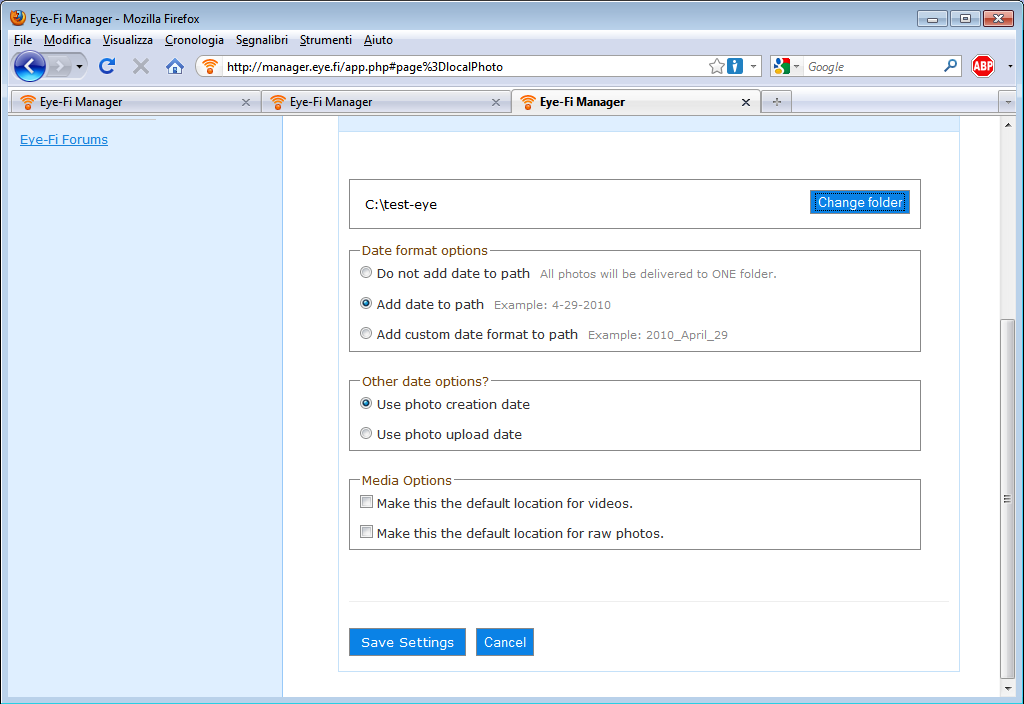
Task: Open the Cronologia menu
Action: point(194,40)
